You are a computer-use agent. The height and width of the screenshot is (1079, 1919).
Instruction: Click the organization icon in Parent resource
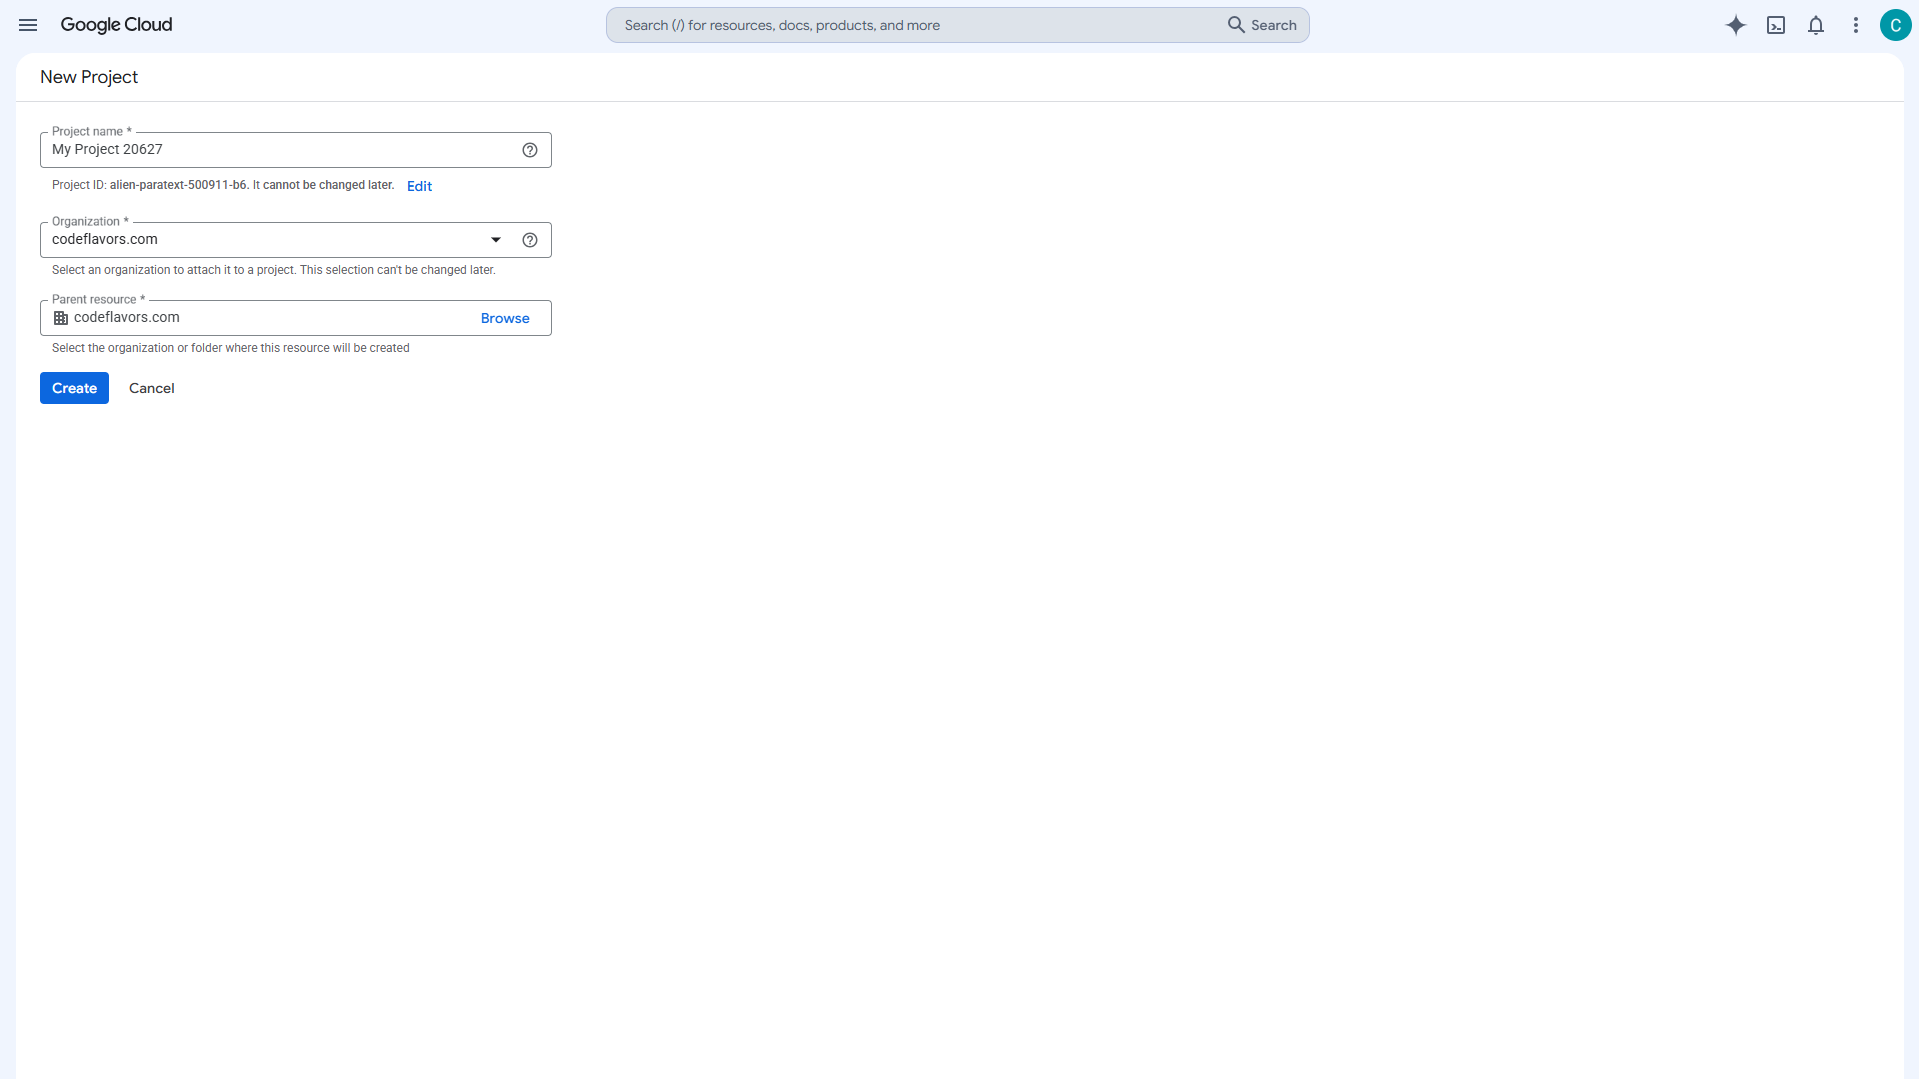tap(61, 318)
